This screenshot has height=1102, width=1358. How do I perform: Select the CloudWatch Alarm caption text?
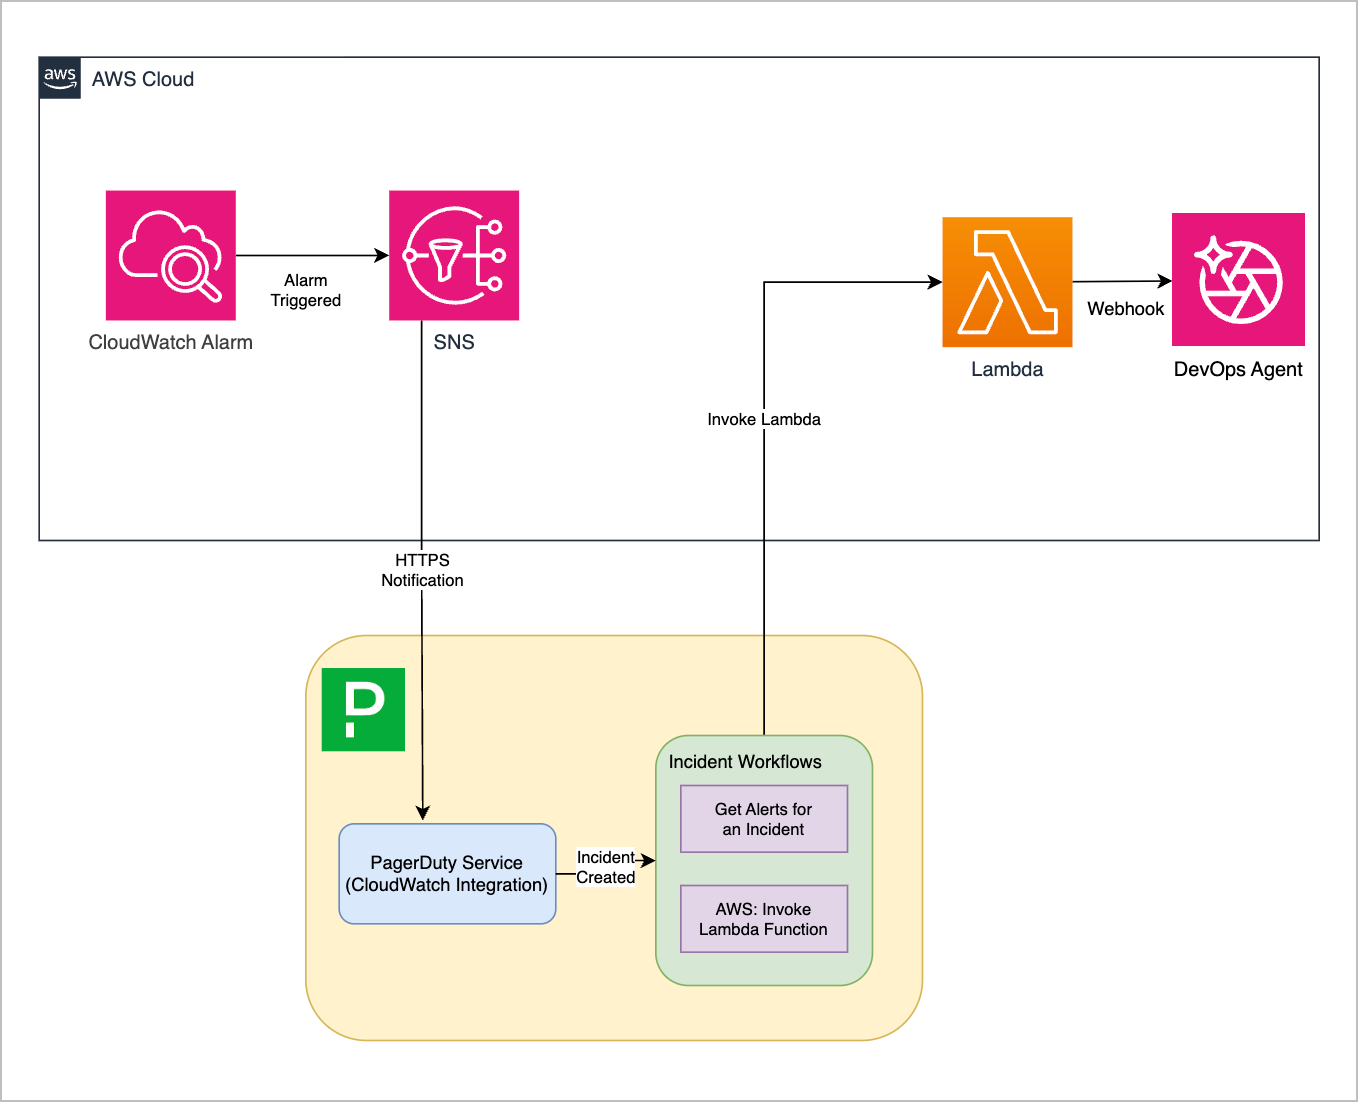tap(171, 342)
